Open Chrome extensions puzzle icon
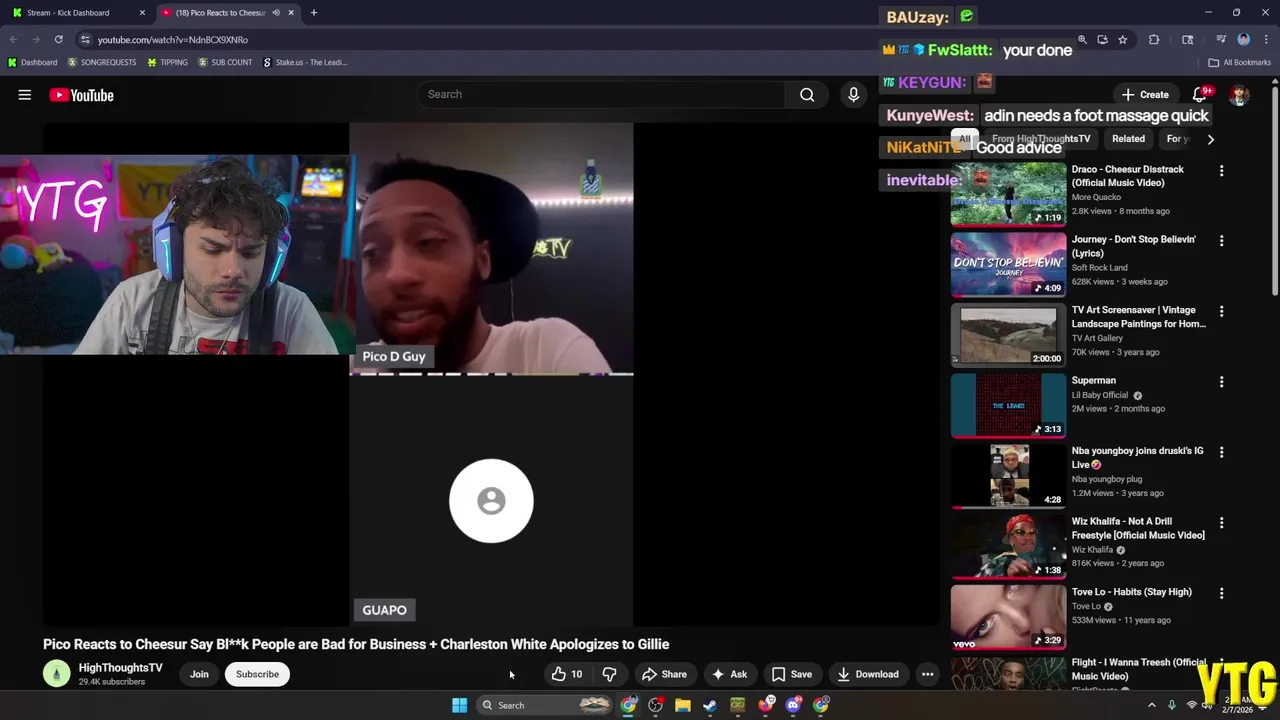This screenshot has width=1280, height=720. pos(1154,39)
